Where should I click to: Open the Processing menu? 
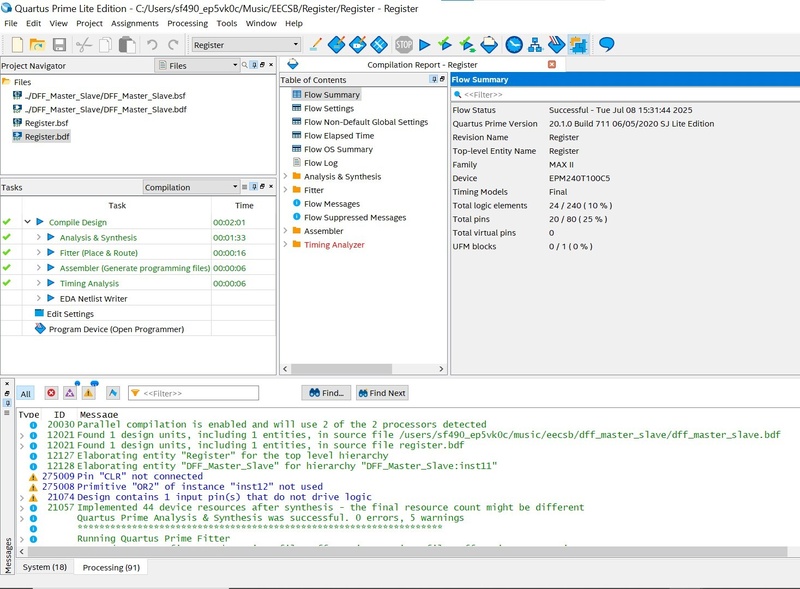[187, 23]
